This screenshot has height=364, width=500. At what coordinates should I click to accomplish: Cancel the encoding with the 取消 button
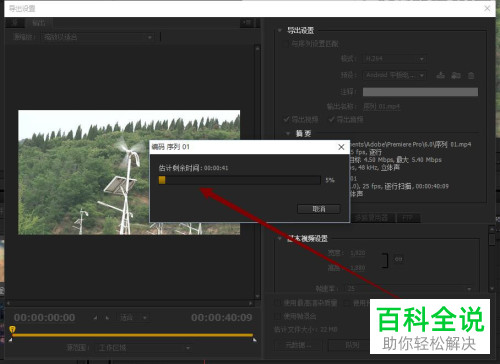pyautogui.click(x=319, y=209)
